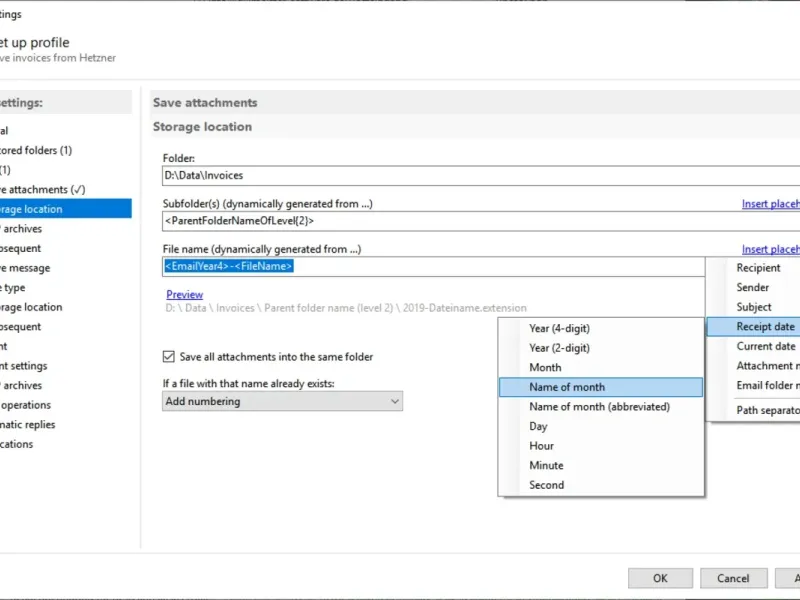The height and width of the screenshot is (600, 800).
Task: Click into the Folder path field
Action: coord(480,175)
